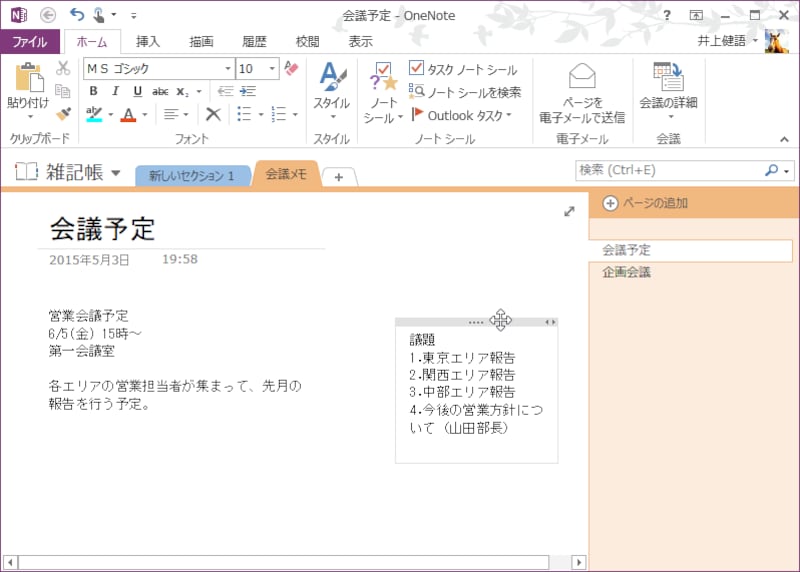The width and height of the screenshot is (800, 572).
Task: Click the Cut scissors icon
Action: 63,68
